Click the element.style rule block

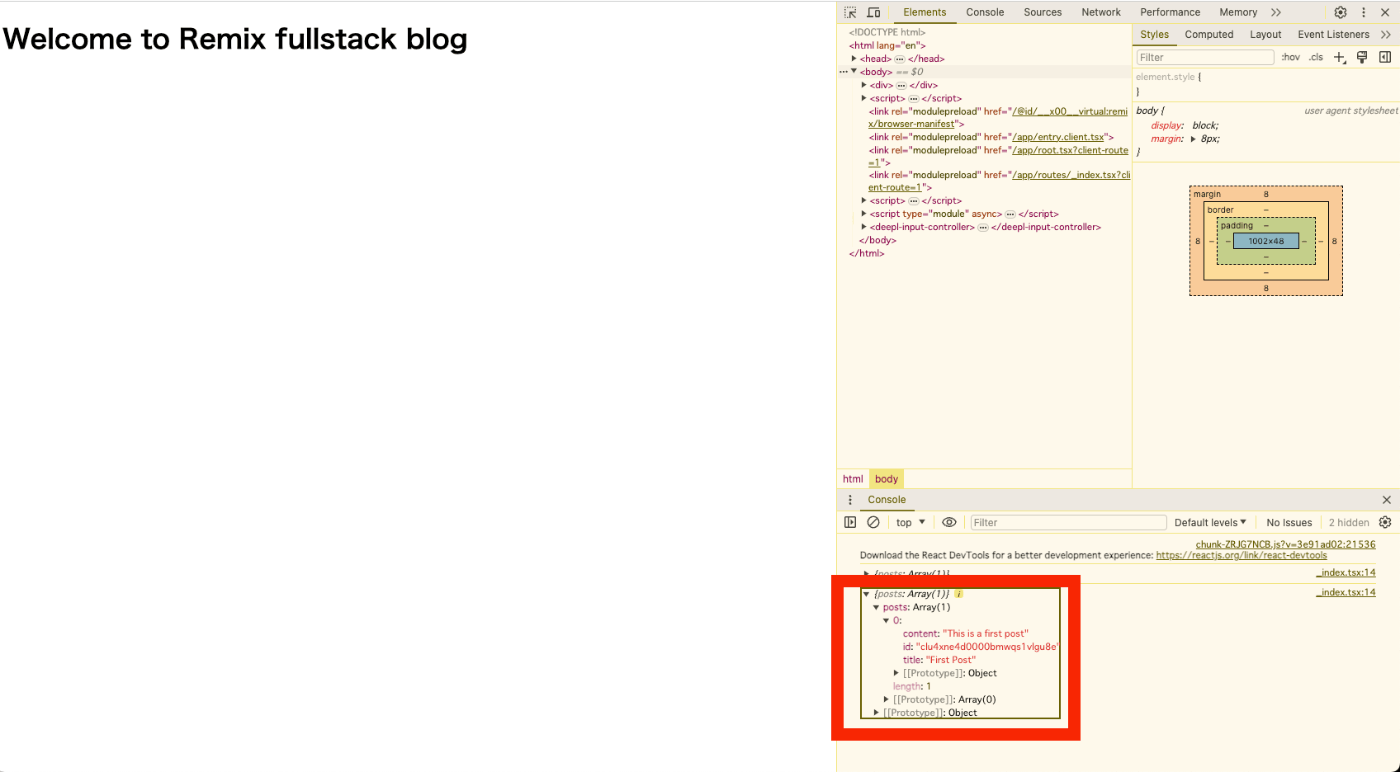tap(1266, 83)
